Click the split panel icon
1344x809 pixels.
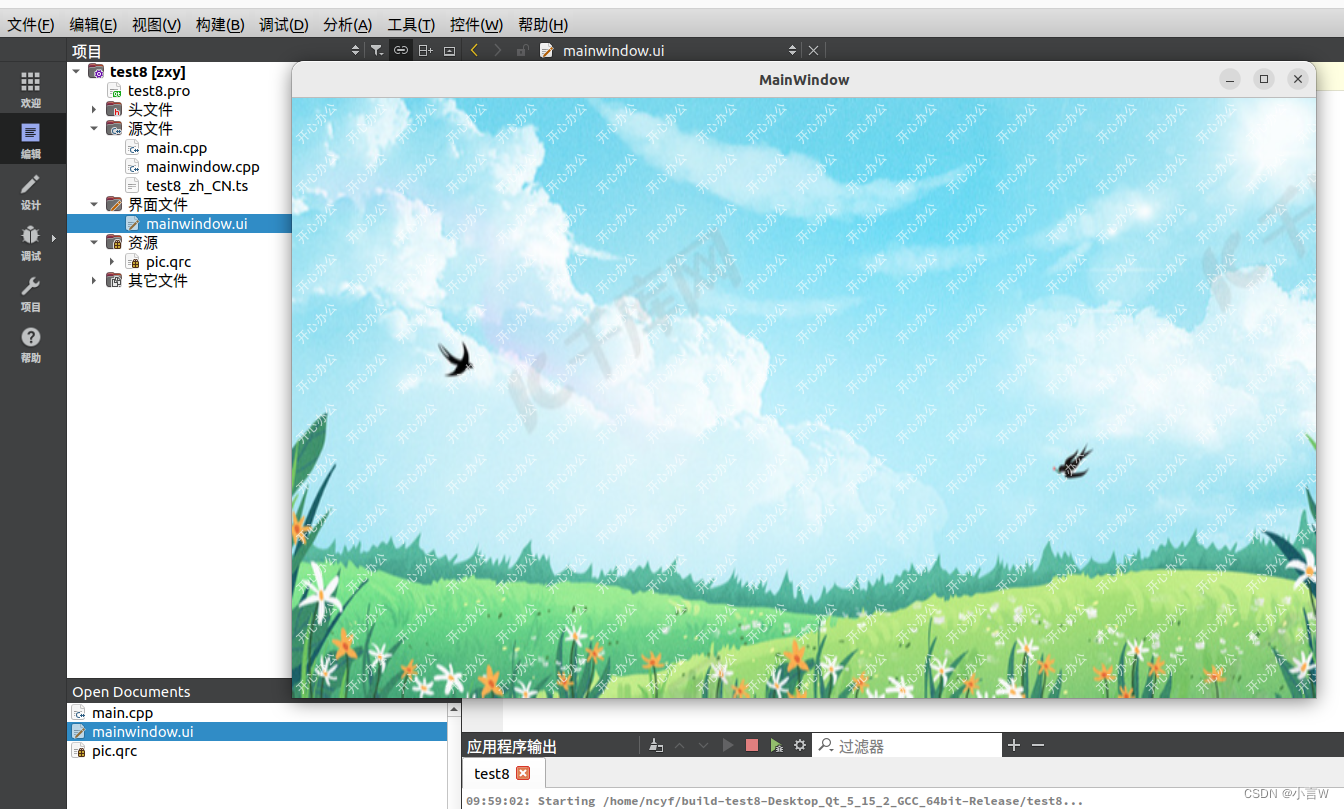coord(426,50)
